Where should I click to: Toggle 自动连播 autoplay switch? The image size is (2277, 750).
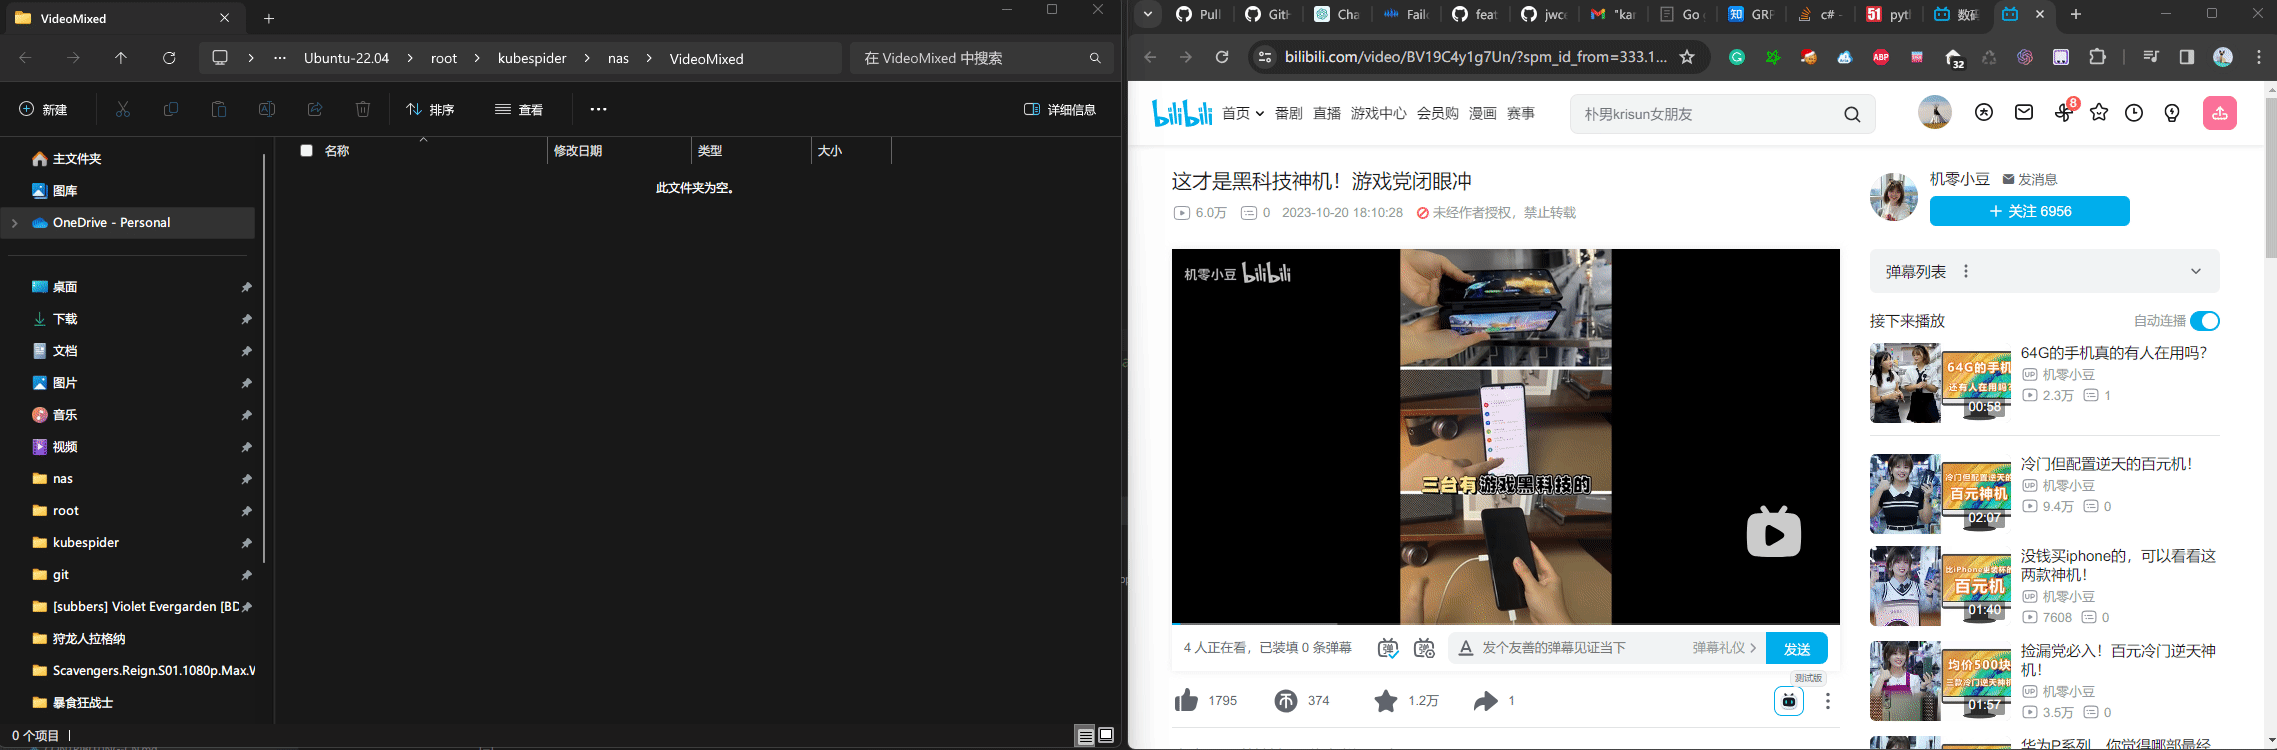(x=2205, y=321)
